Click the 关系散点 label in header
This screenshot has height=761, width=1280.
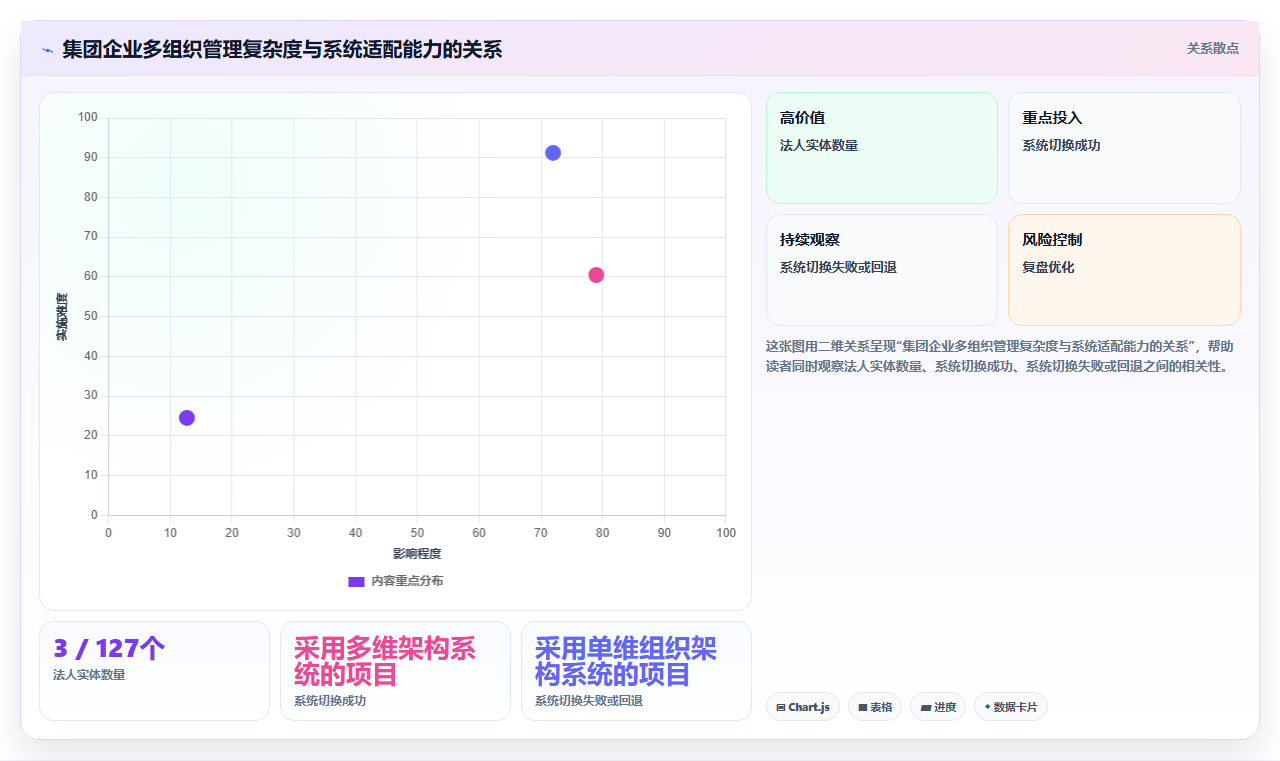coord(1212,48)
